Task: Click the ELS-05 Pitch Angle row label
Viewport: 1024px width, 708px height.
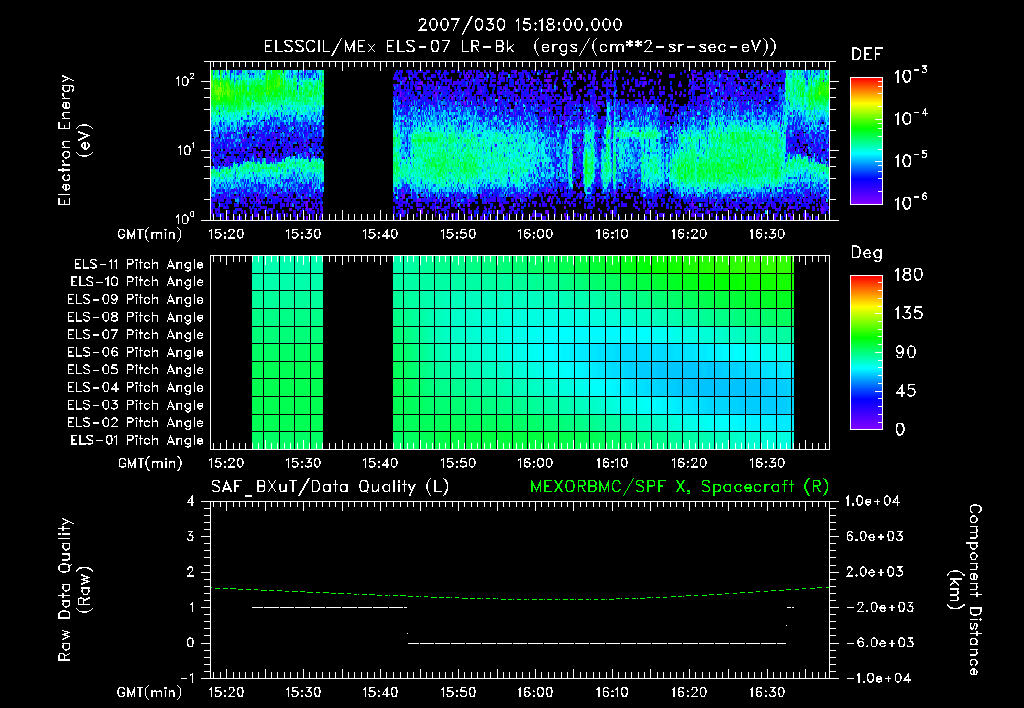Action: (x=136, y=370)
